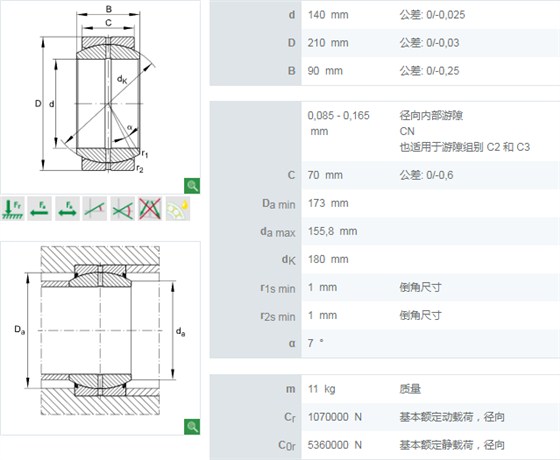This screenshot has width=560, height=460.
Task: Click the m parameter label
Action: point(291,389)
